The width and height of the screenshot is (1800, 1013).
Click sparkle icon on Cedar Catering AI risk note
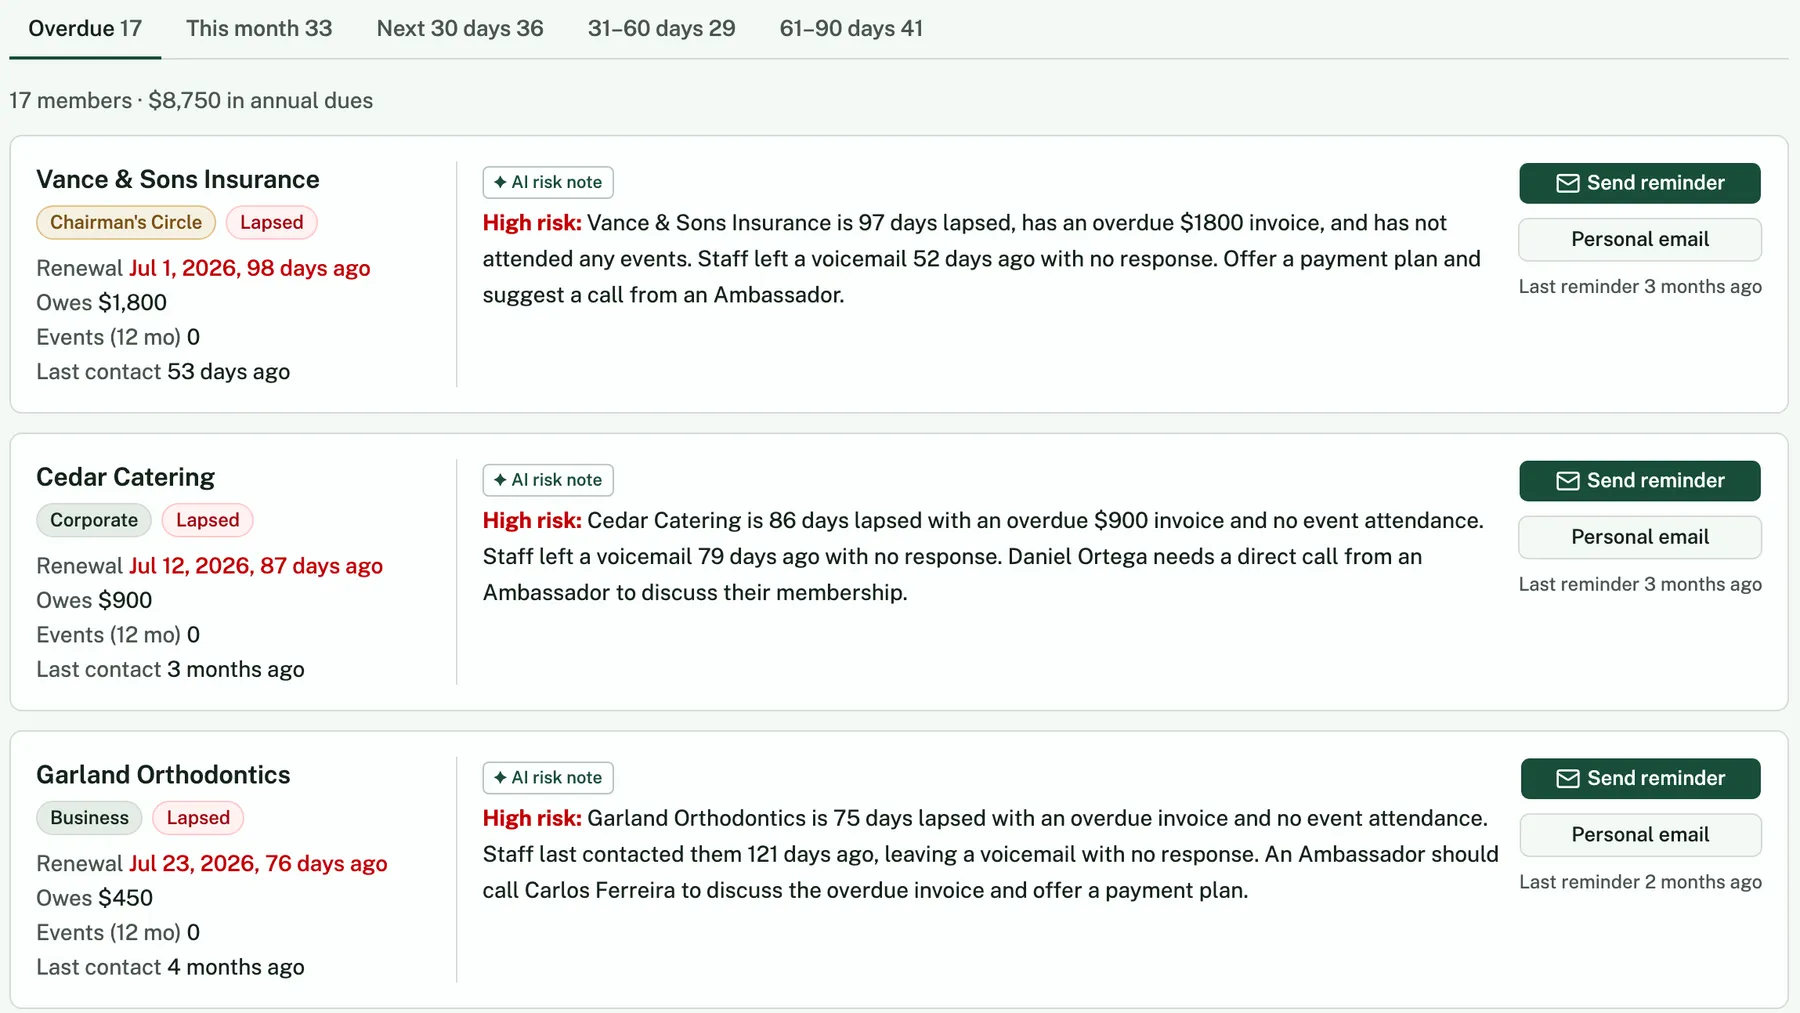pyautogui.click(x=500, y=480)
